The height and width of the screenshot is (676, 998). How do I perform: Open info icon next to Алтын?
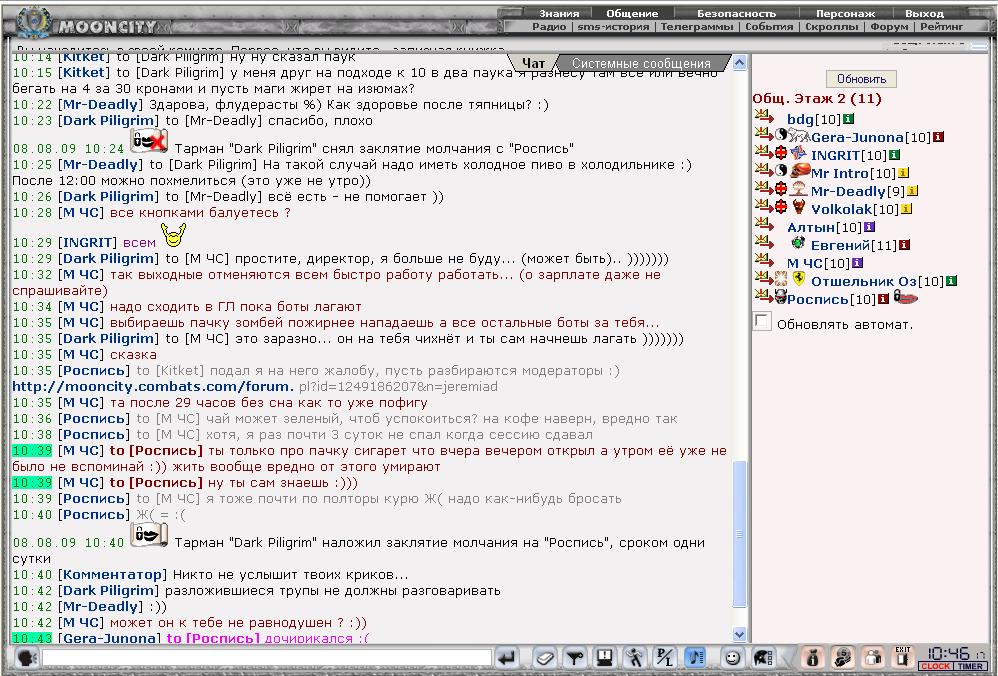[869, 227]
